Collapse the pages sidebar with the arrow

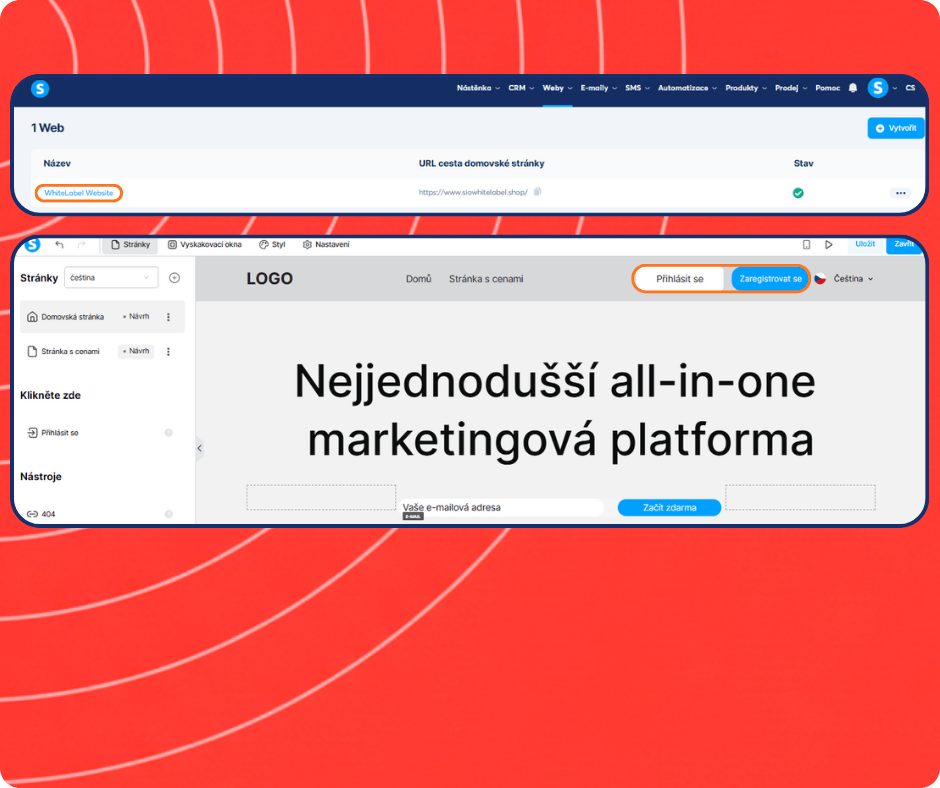point(200,448)
